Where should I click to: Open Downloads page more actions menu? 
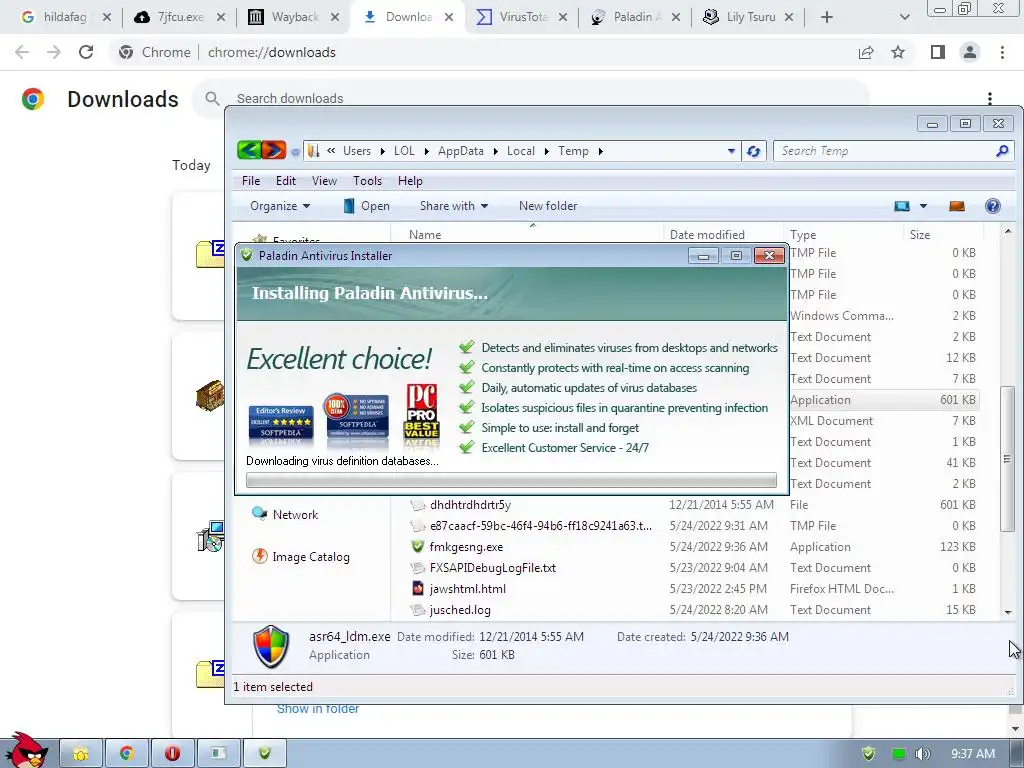(990, 99)
